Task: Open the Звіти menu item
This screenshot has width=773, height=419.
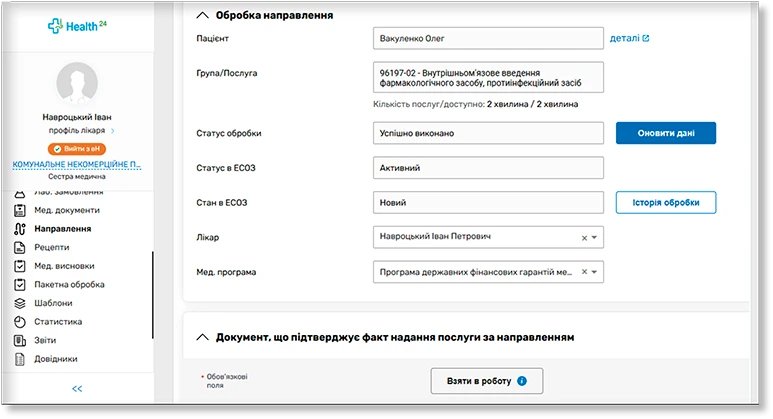Action: 45,341
